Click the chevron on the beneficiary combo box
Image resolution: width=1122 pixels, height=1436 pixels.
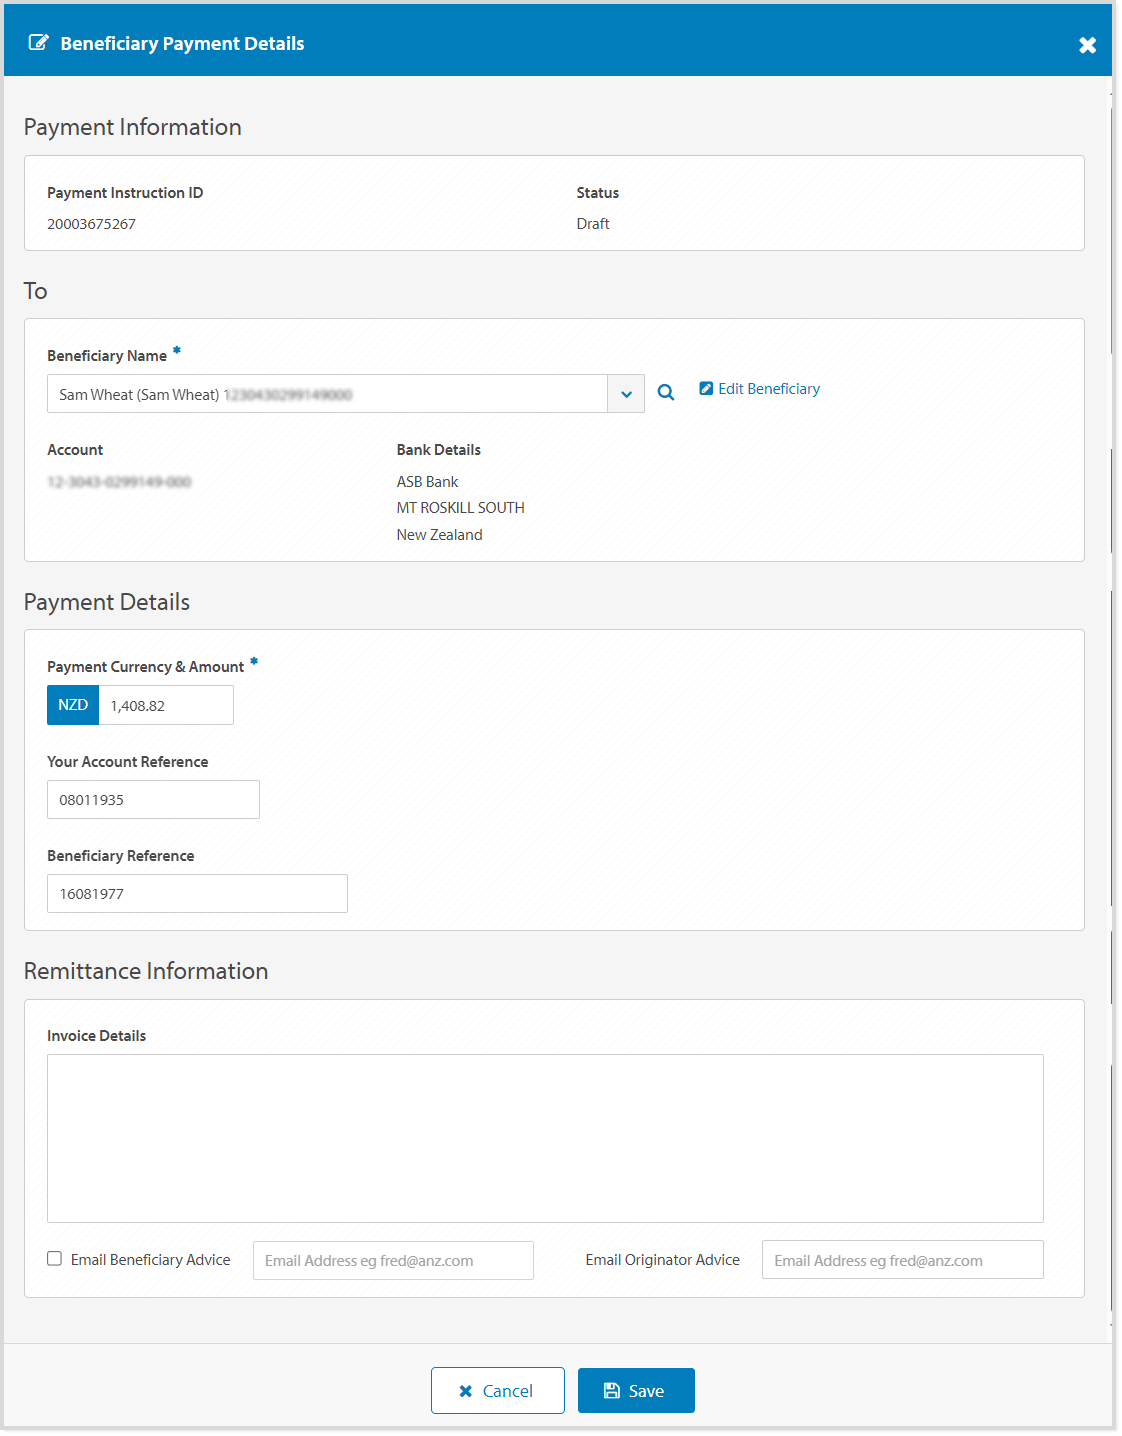pyautogui.click(x=627, y=393)
